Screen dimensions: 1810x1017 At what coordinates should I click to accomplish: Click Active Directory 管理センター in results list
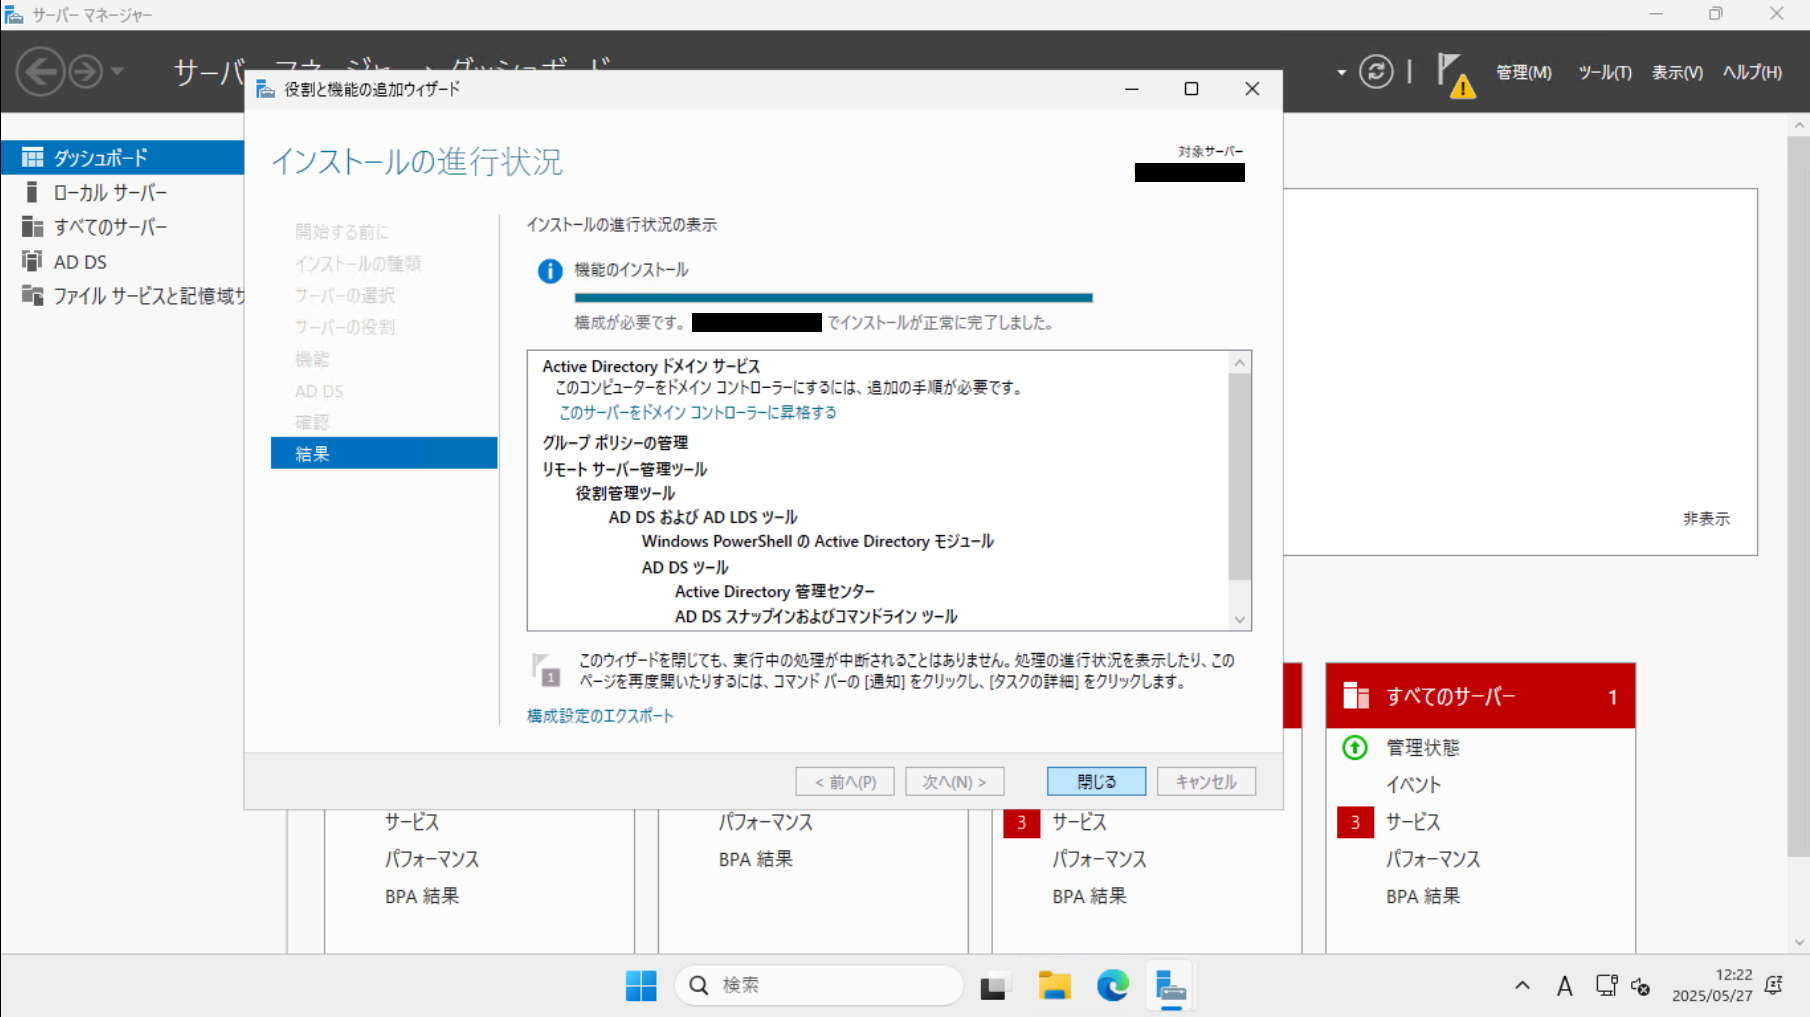click(774, 591)
